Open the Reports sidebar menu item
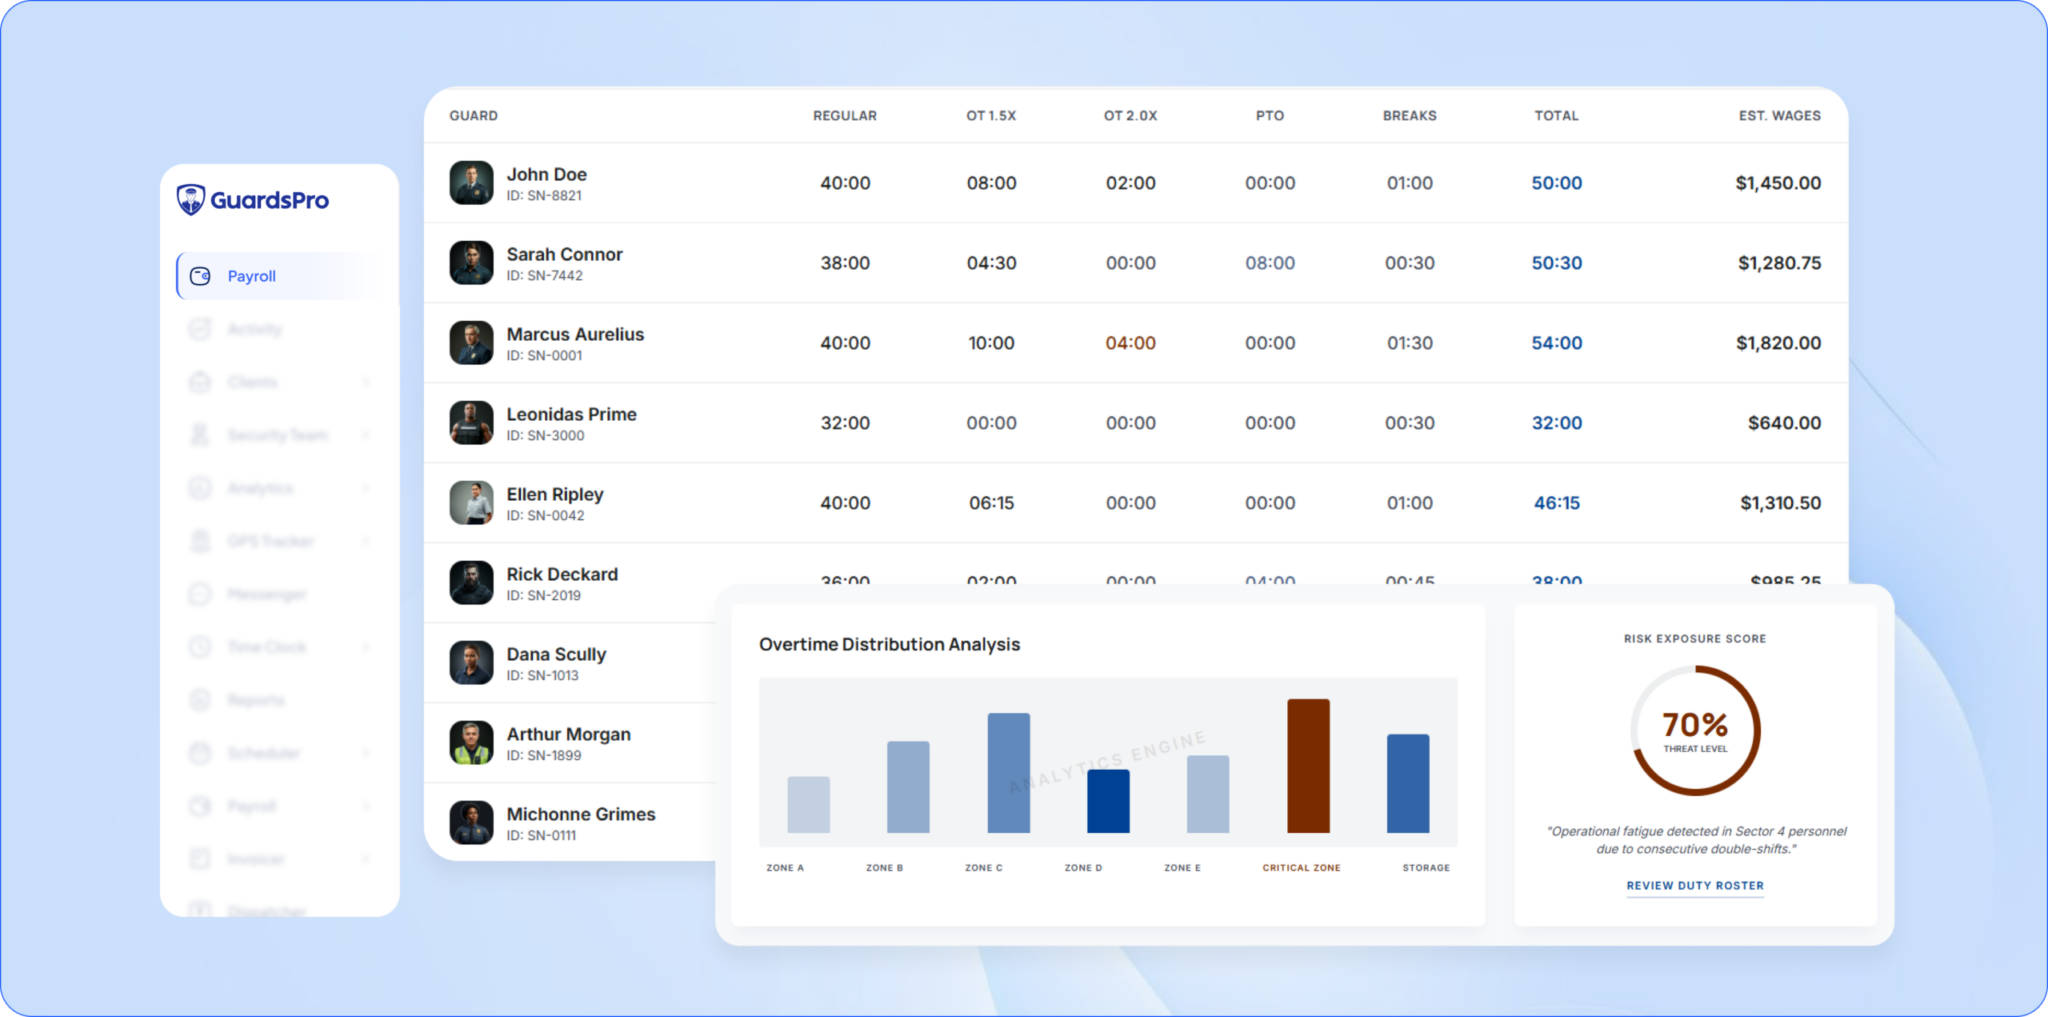 [255, 700]
